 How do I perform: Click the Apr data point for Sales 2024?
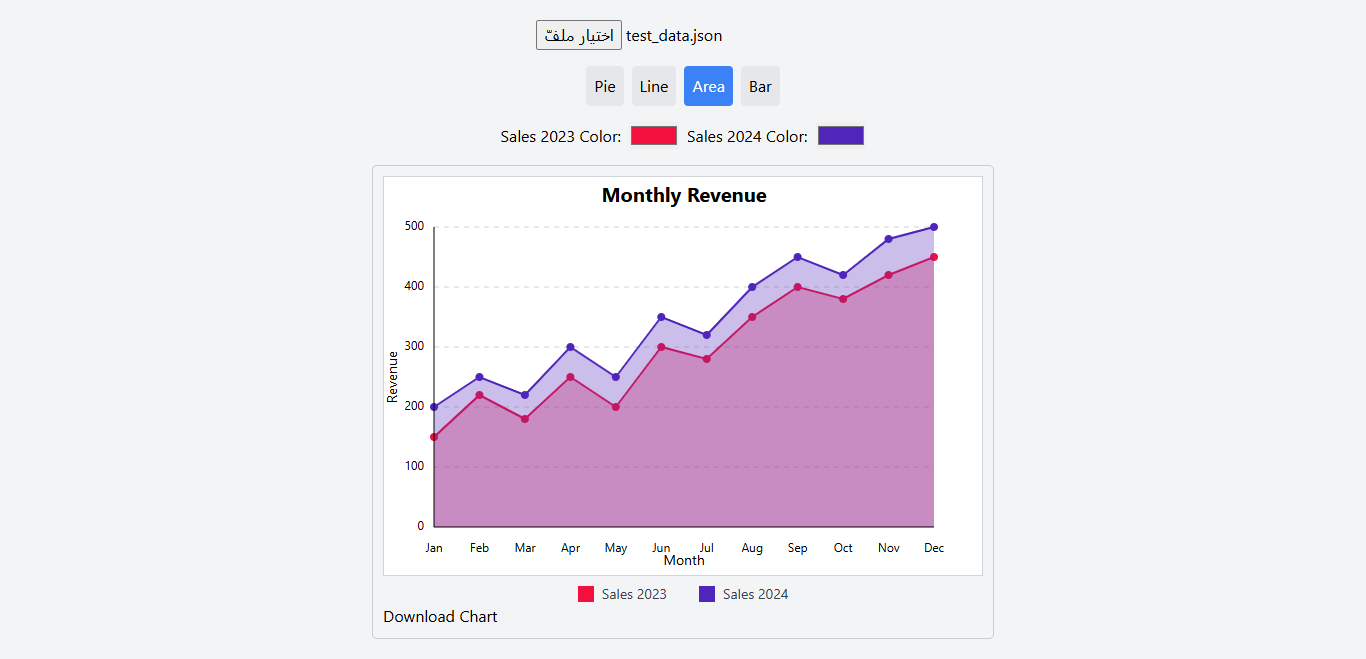coord(570,347)
